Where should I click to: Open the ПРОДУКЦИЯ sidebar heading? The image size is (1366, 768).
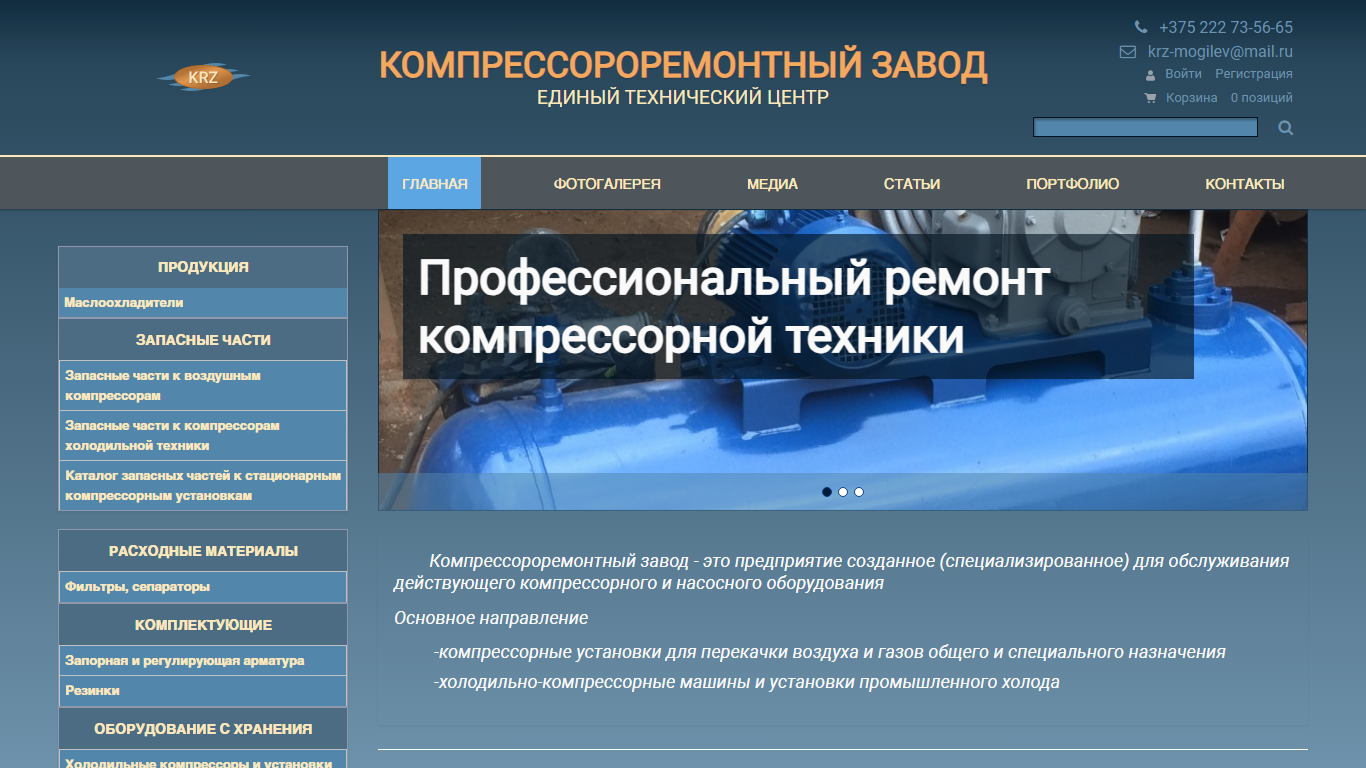[203, 267]
